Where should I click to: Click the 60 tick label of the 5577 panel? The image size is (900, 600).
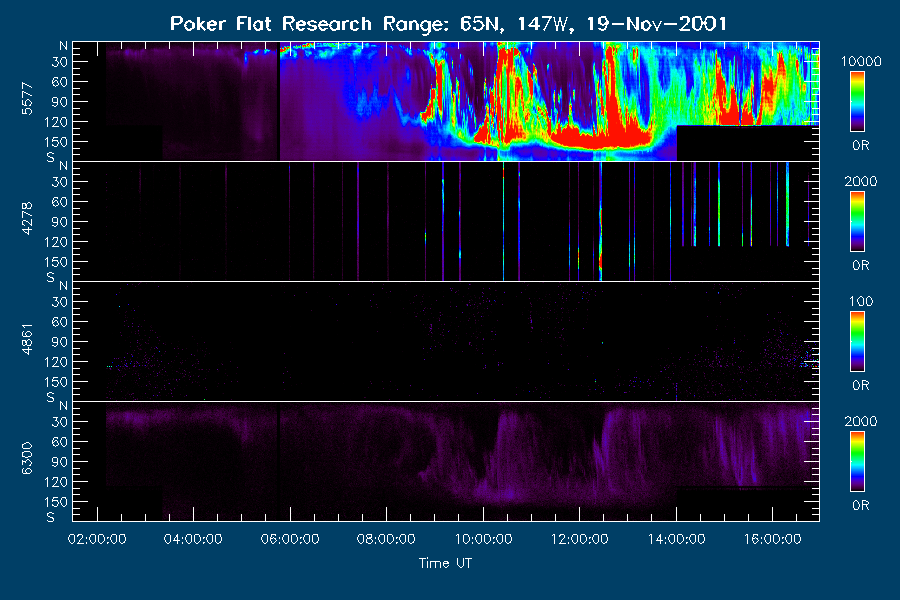[x=60, y=82]
